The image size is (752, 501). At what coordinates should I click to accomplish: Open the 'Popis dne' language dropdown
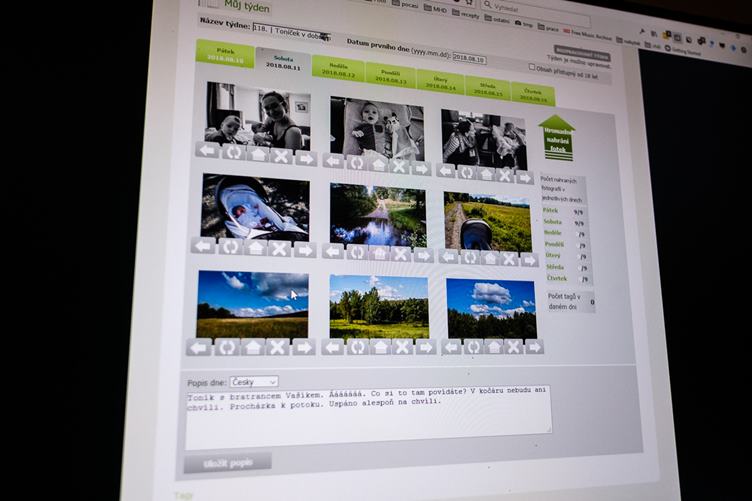(x=253, y=382)
